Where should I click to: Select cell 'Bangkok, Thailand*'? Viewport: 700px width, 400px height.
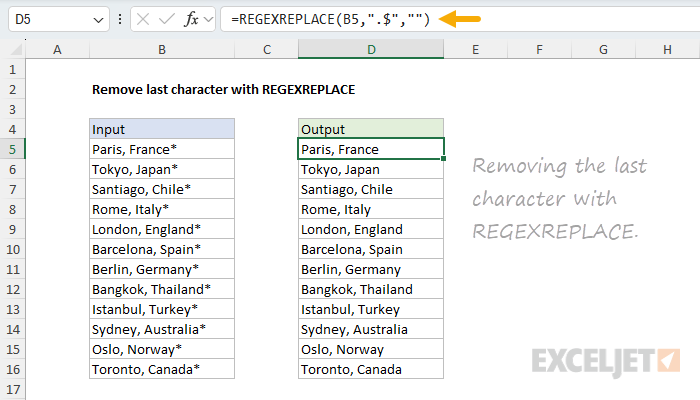(x=162, y=289)
